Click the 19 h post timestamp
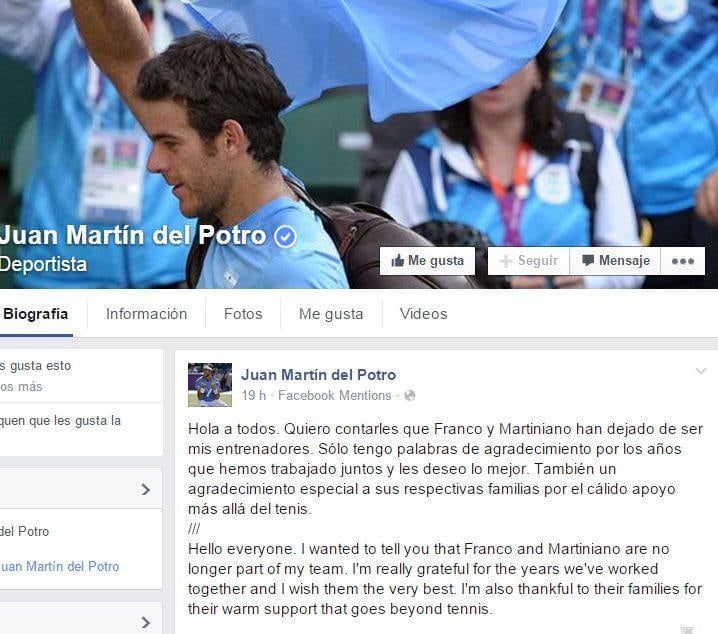The height and width of the screenshot is (634, 718). [x=254, y=396]
